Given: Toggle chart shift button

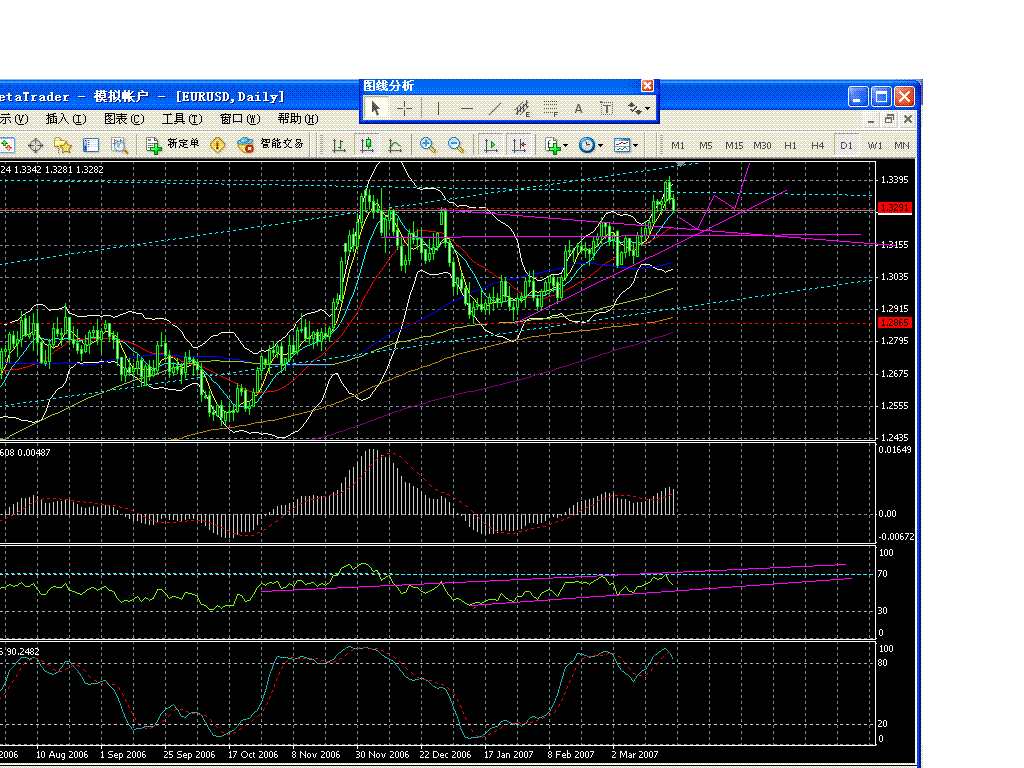Looking at the screenshot, I should click(x=519, y=145).
